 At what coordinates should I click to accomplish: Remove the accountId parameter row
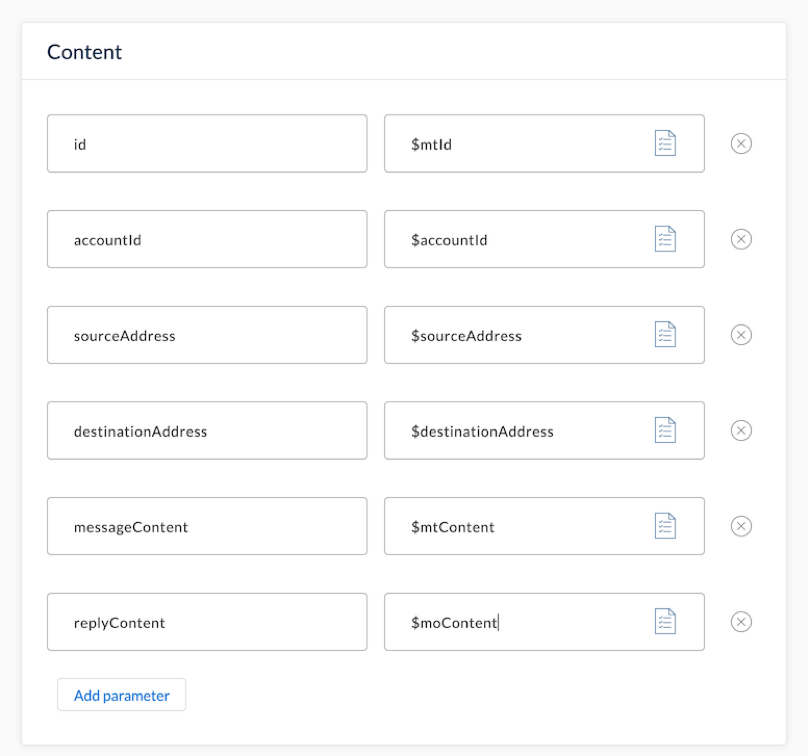(741, 239)
